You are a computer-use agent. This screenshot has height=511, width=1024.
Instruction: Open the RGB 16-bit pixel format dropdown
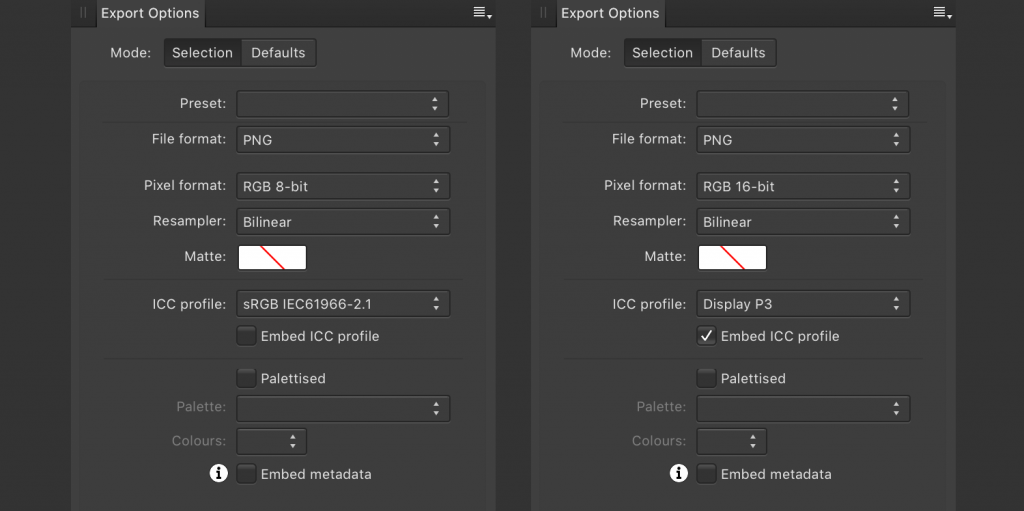click(804, 186)
